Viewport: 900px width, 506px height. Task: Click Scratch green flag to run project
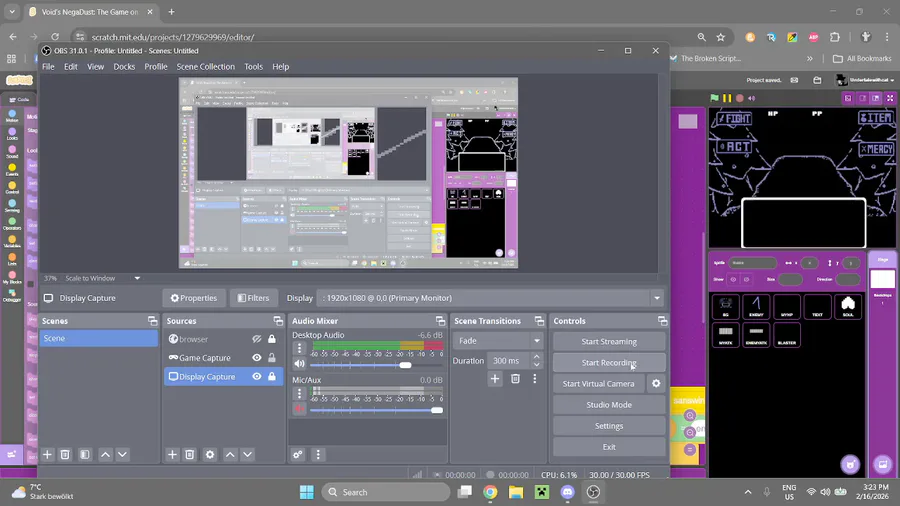714,98
